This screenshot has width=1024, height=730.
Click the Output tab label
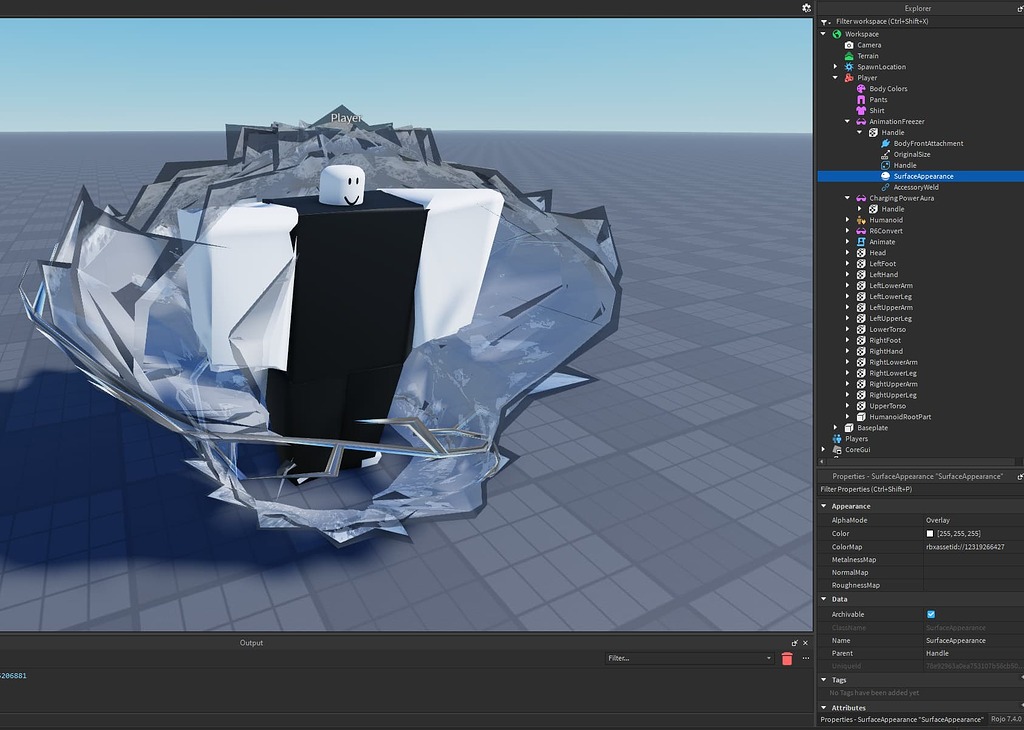(x=250, y=643)
